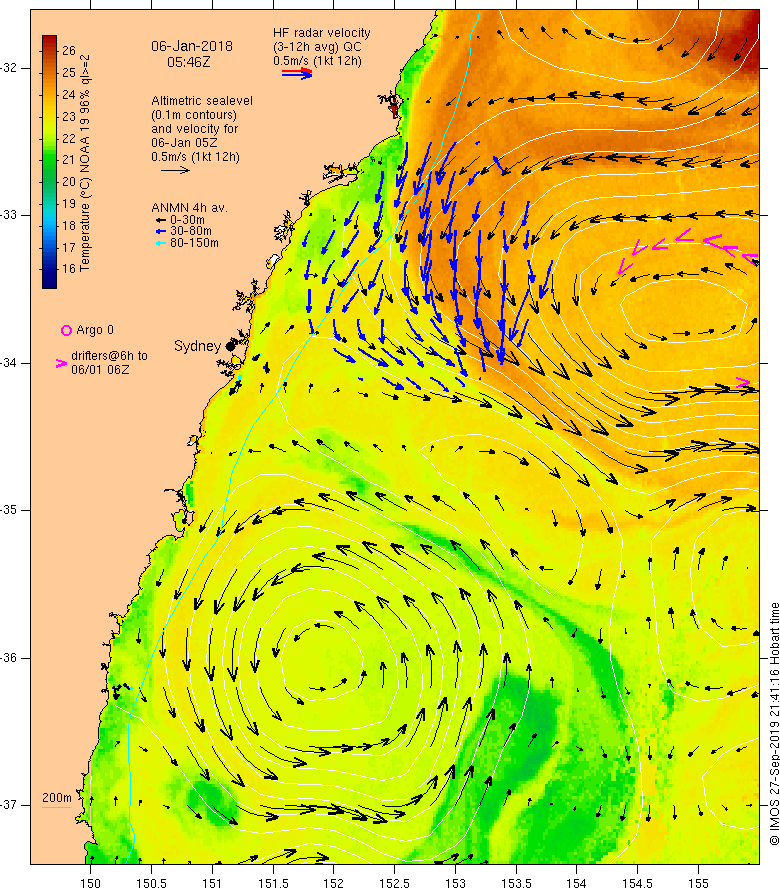The height and width of the screenshot is (890, 780).
Task: Click the black Sydney location dot
Action: 230,346
